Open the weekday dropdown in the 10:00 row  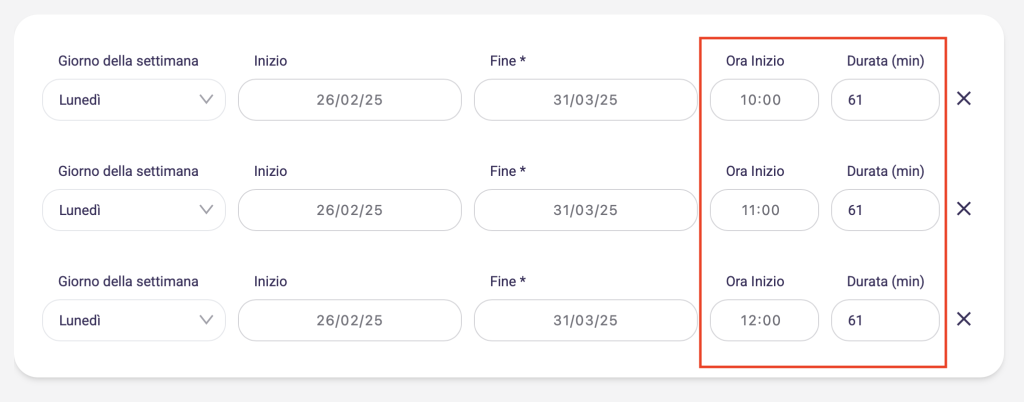coord(134,100)
